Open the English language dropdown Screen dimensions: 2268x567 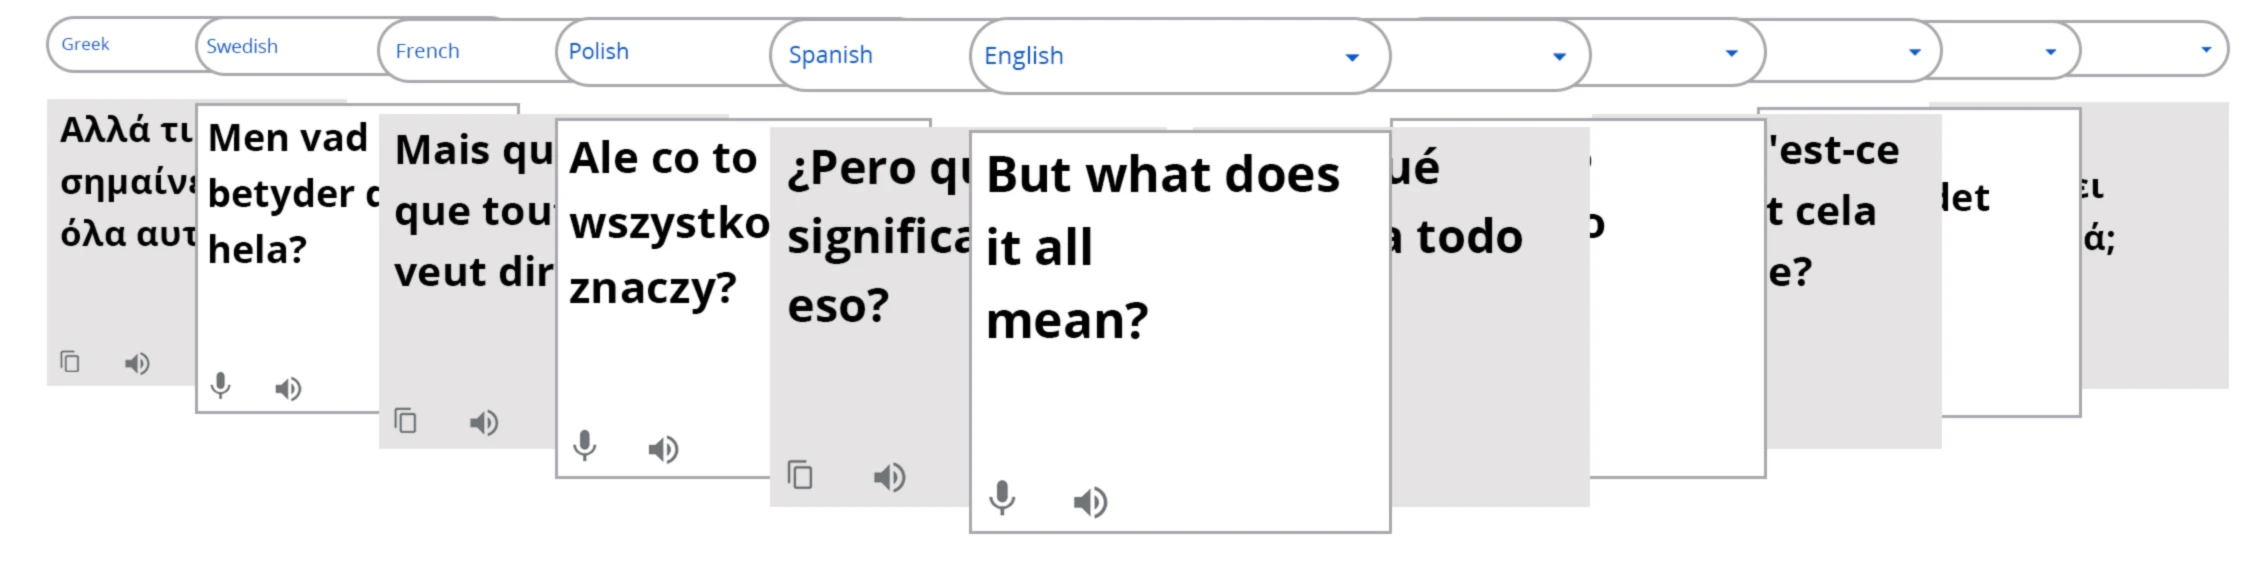[x=1352, y=58]
